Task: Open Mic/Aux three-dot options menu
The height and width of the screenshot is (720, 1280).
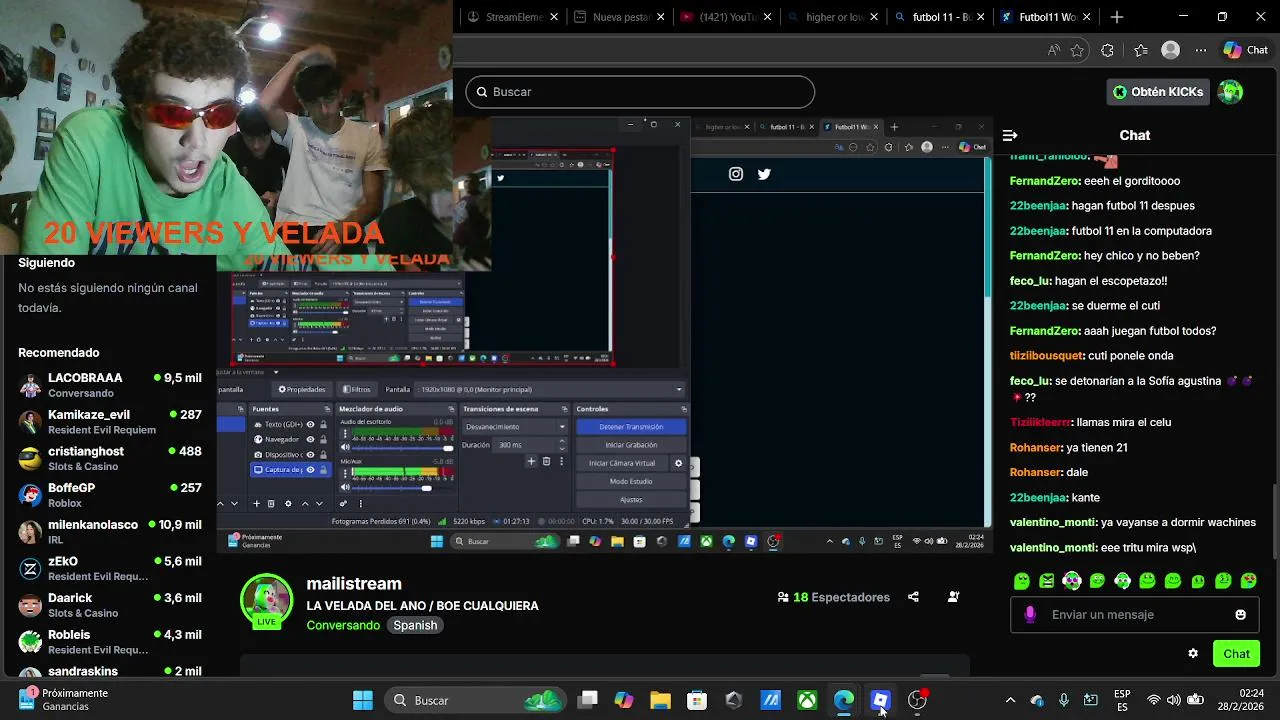Action: 345,473
